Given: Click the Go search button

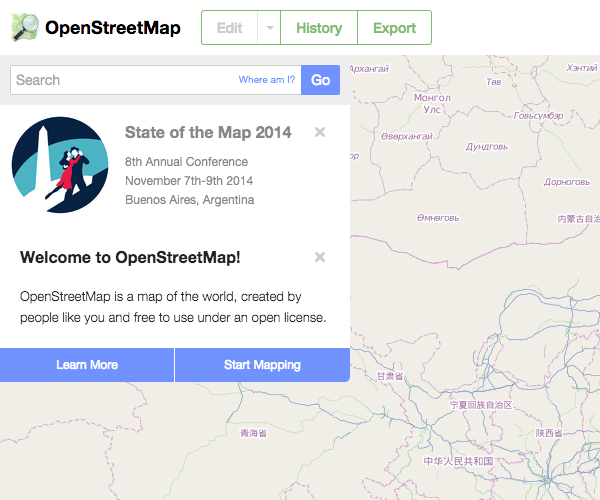Looking at the screenshot, I should (x=321, y=80).
